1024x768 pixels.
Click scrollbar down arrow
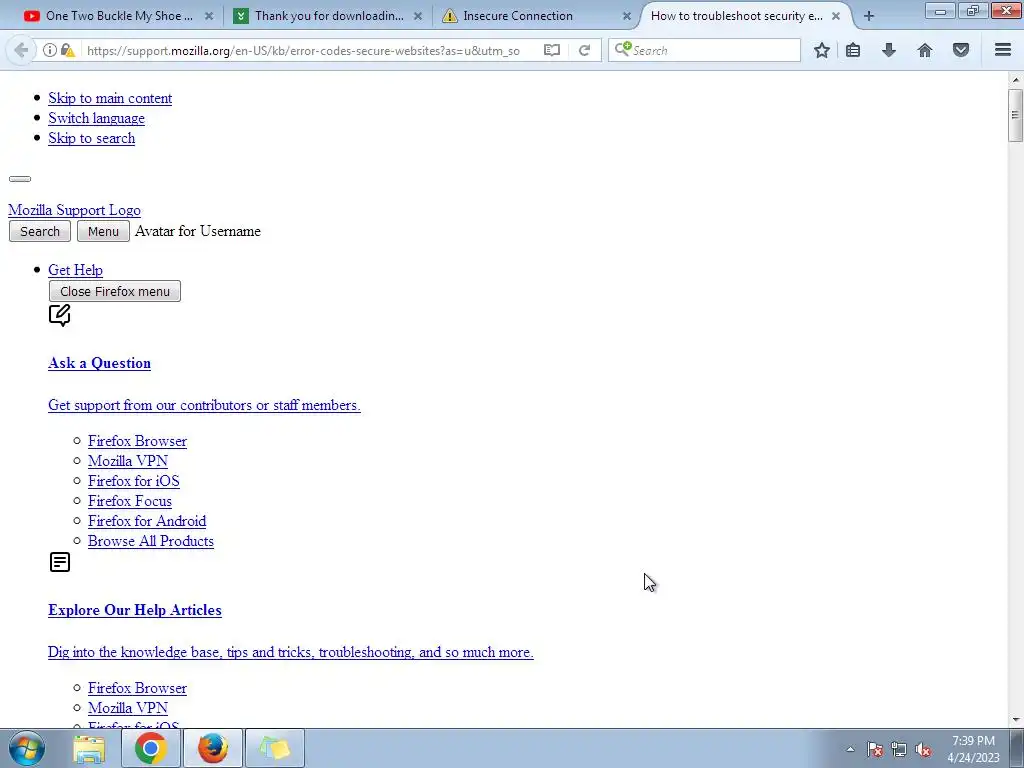pyautogui.click(x=1016, y=720)
